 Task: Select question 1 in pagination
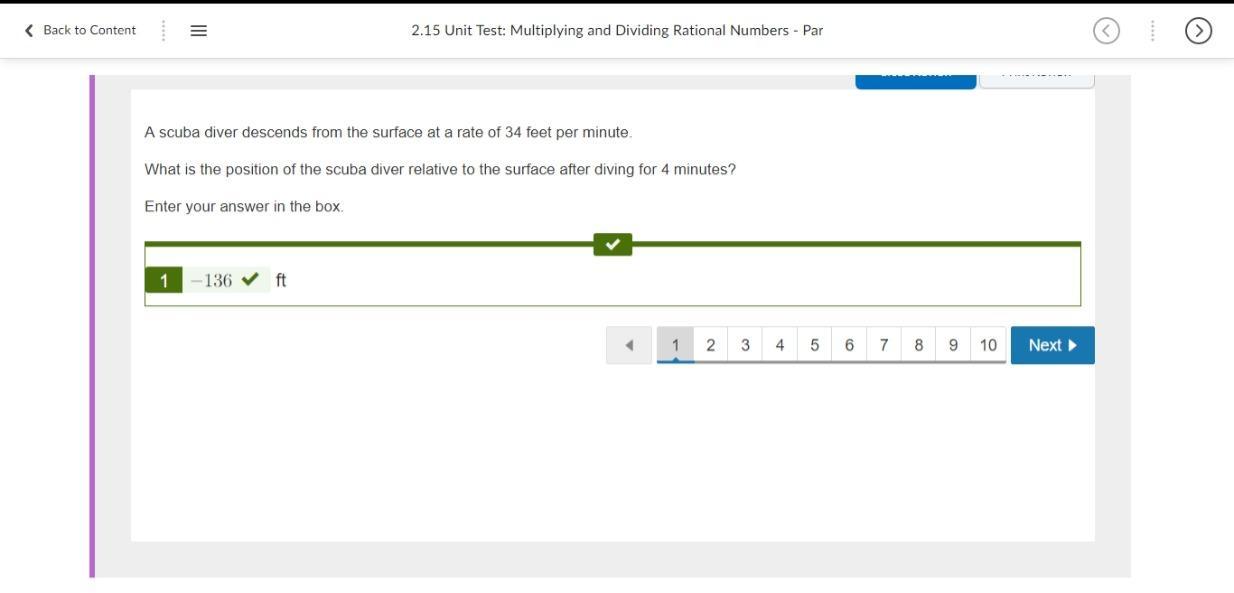tap(676, 345)
